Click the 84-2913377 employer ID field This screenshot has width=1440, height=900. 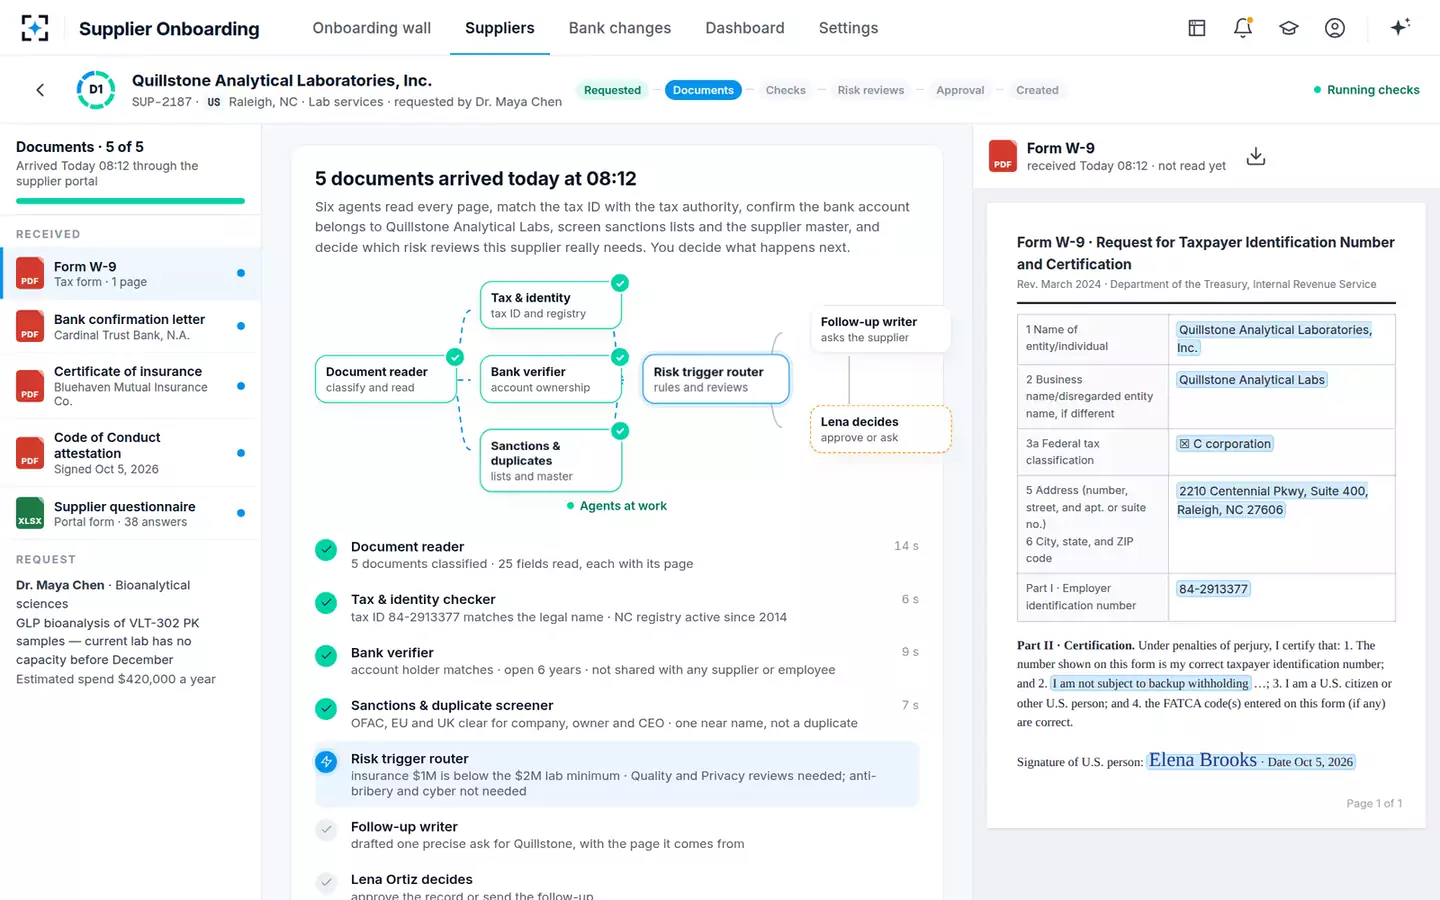point(1213,589)
